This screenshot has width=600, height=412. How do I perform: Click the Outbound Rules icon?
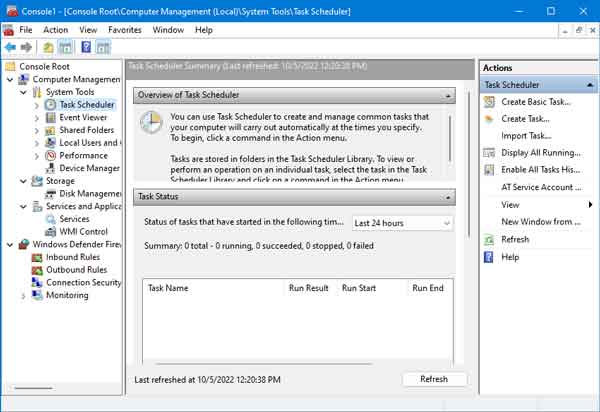[37, 270]
